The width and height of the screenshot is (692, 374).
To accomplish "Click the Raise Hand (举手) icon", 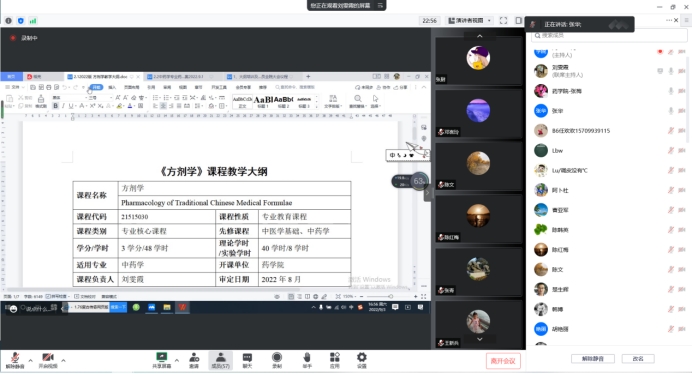I will coord(307,360).
